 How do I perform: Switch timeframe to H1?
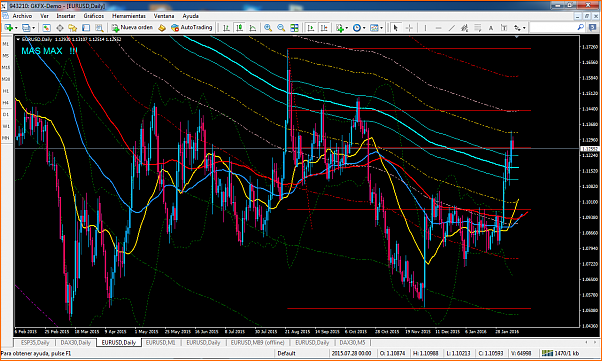pos(6,91)
